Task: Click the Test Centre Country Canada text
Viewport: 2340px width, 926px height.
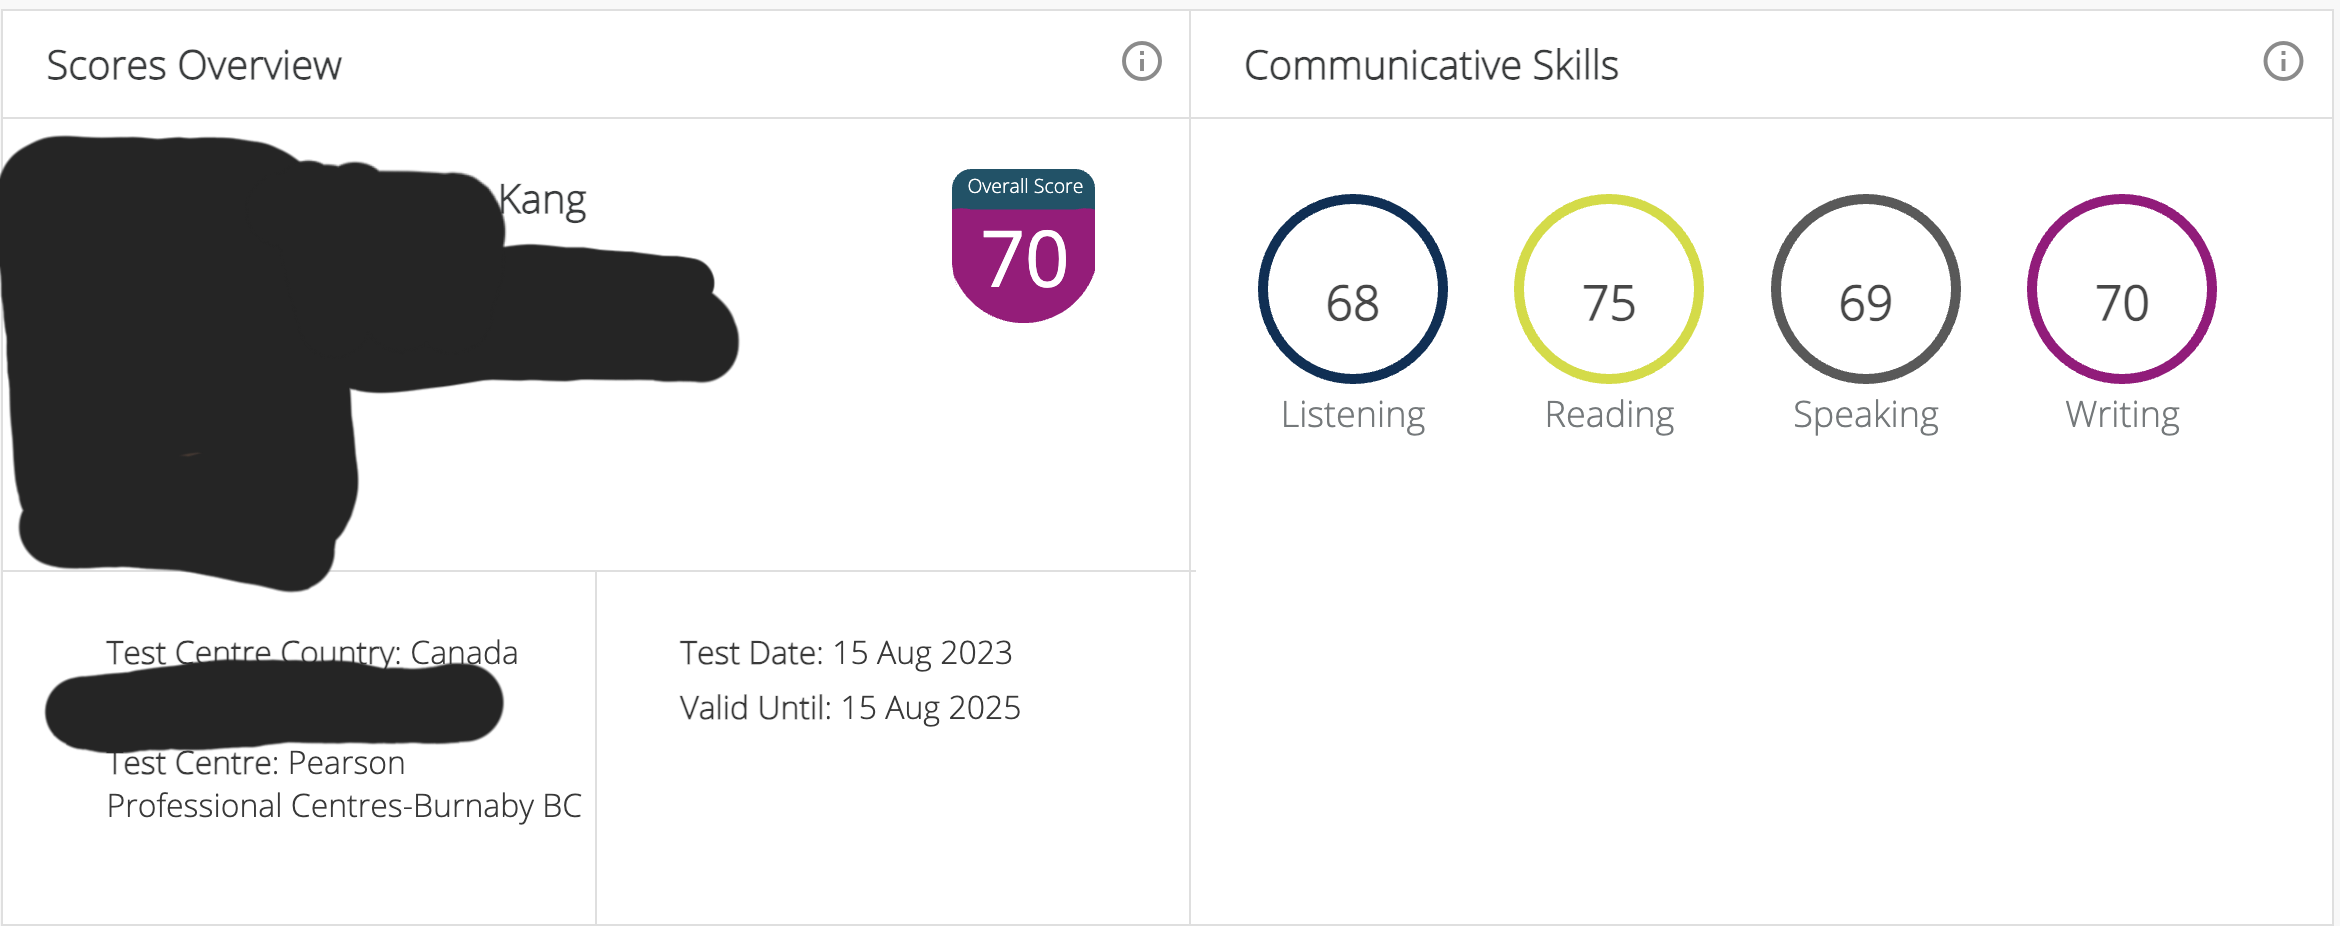Action: 312,653
